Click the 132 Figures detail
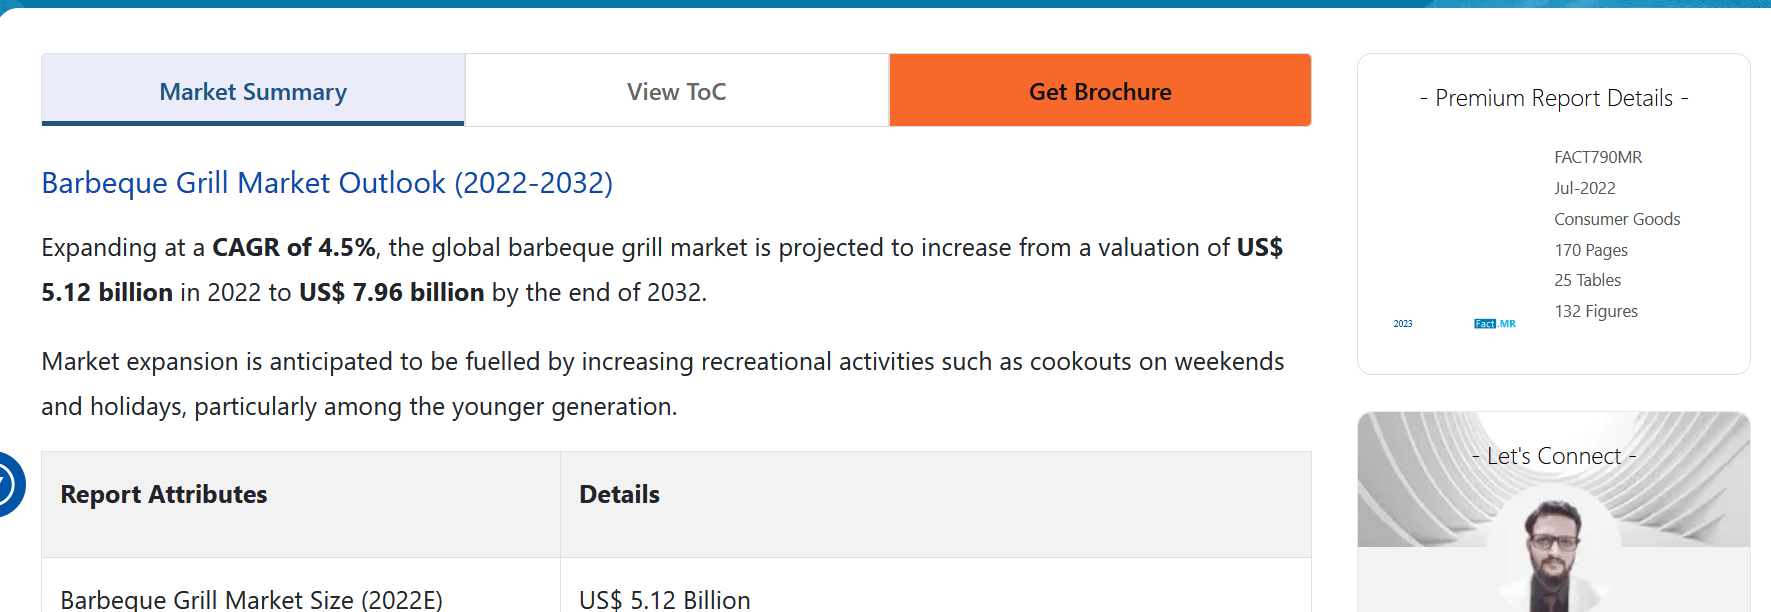 tap(1595, 311)
